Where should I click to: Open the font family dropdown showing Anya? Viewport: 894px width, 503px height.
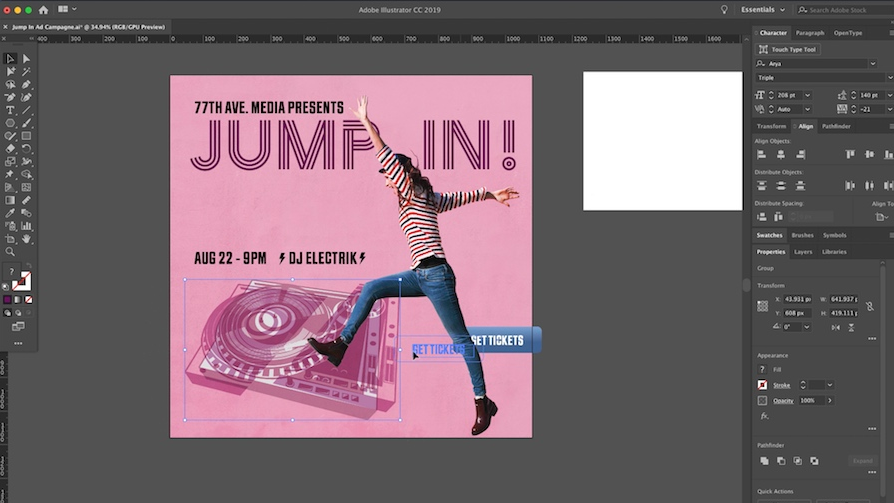pos(872,63)
